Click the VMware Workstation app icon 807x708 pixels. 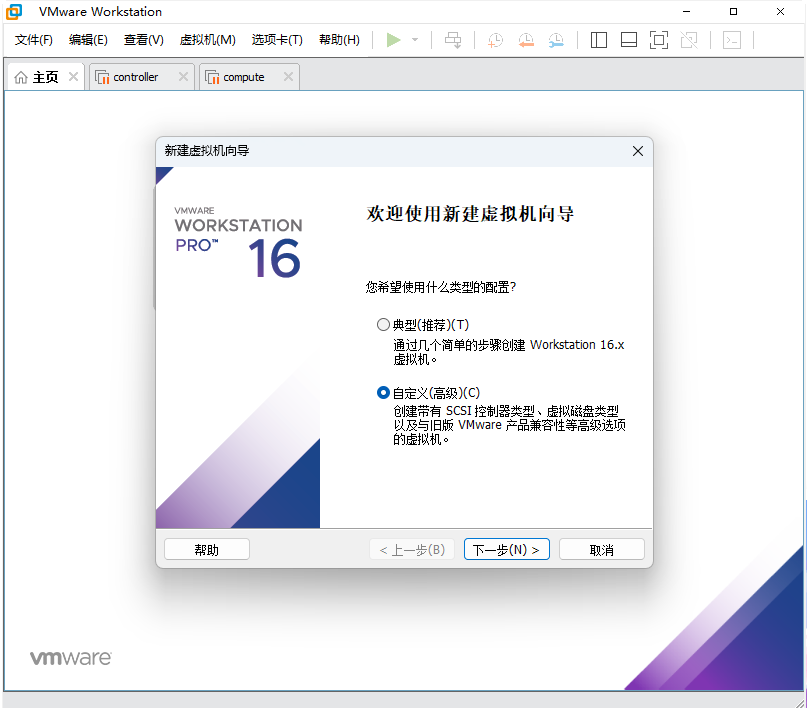[x=14, y=11]
